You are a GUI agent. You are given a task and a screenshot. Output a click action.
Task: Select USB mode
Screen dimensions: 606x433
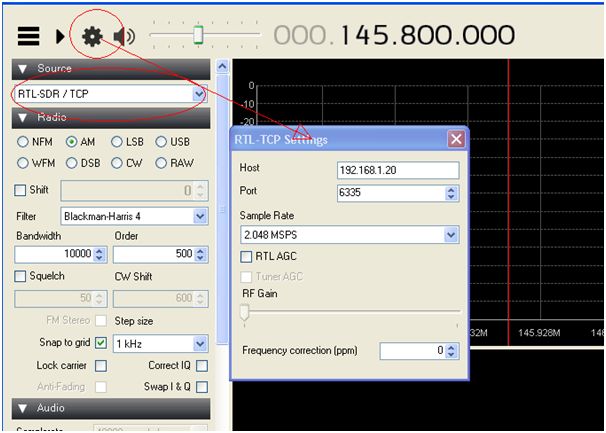161,142
